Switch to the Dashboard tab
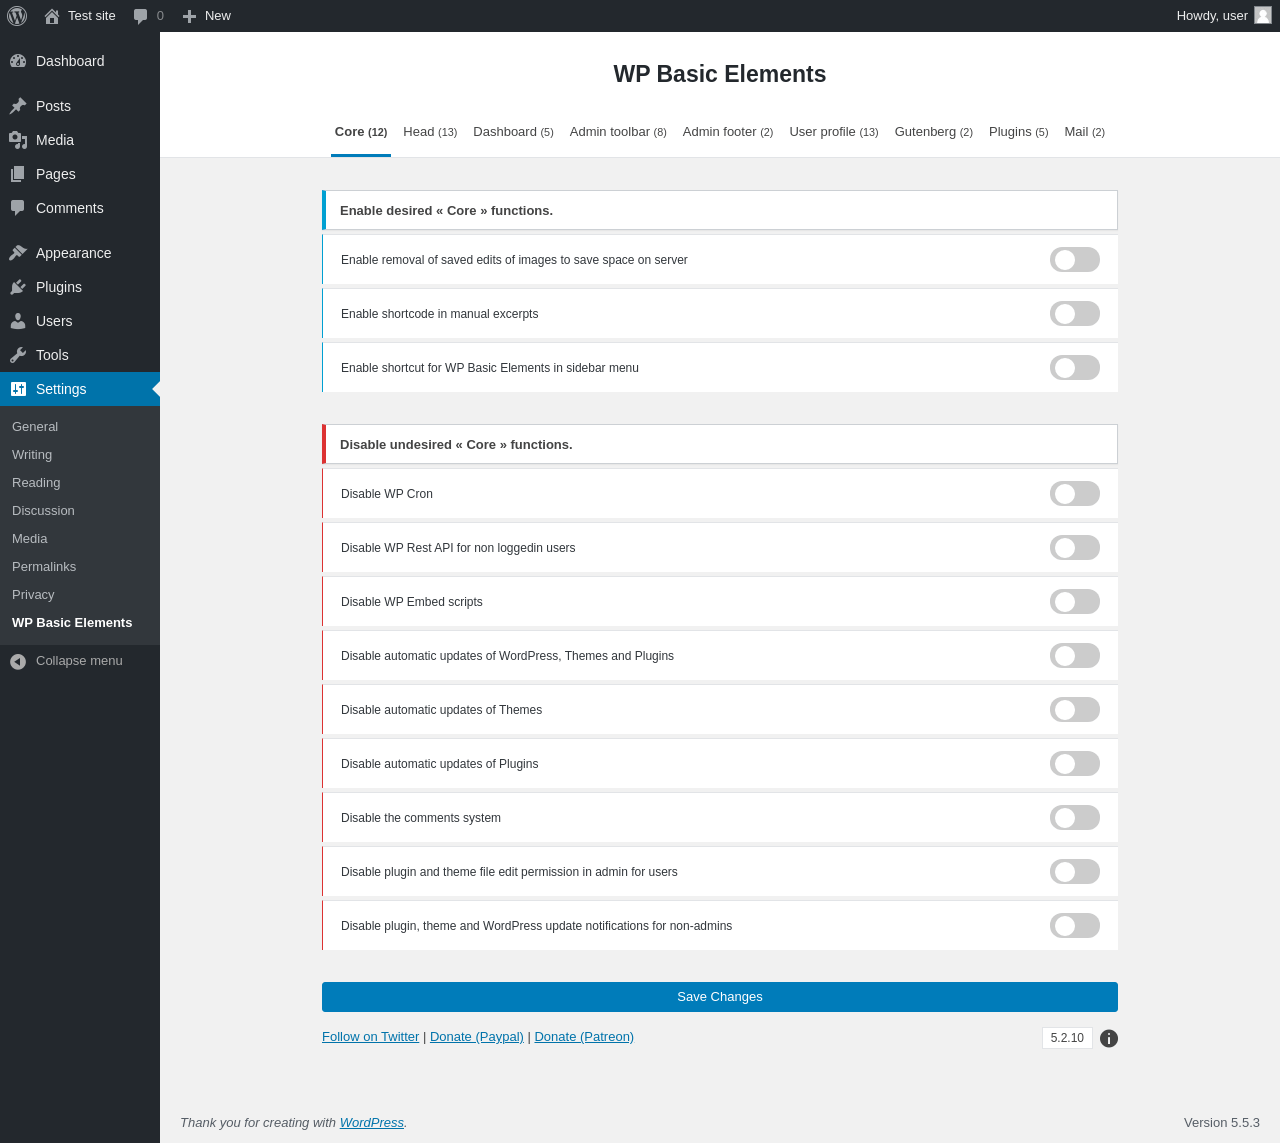This screenshot has height=1143, width=1280. coord(513,132)
